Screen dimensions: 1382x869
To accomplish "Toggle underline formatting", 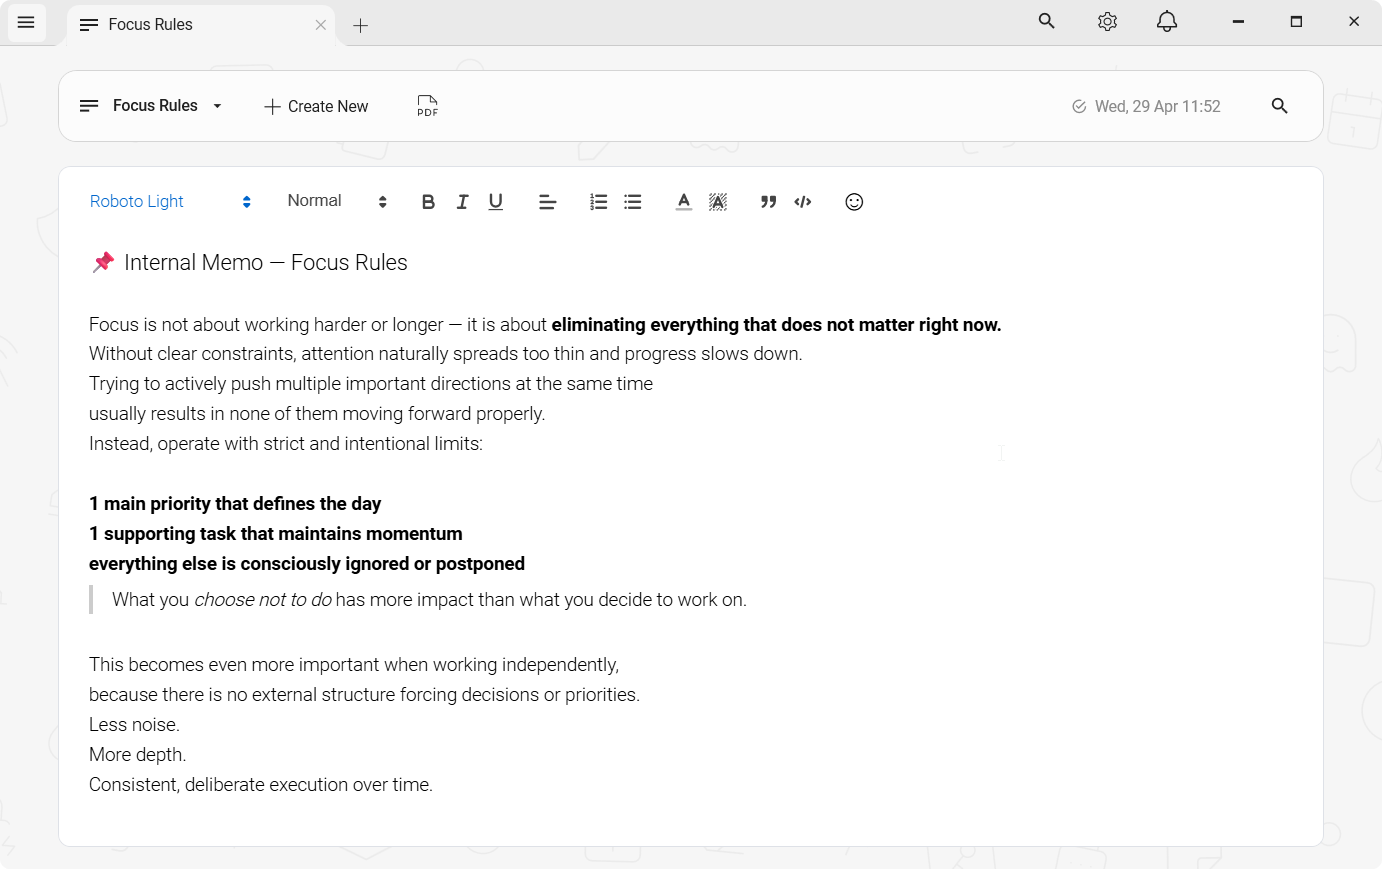I will [x=496, y=202].
